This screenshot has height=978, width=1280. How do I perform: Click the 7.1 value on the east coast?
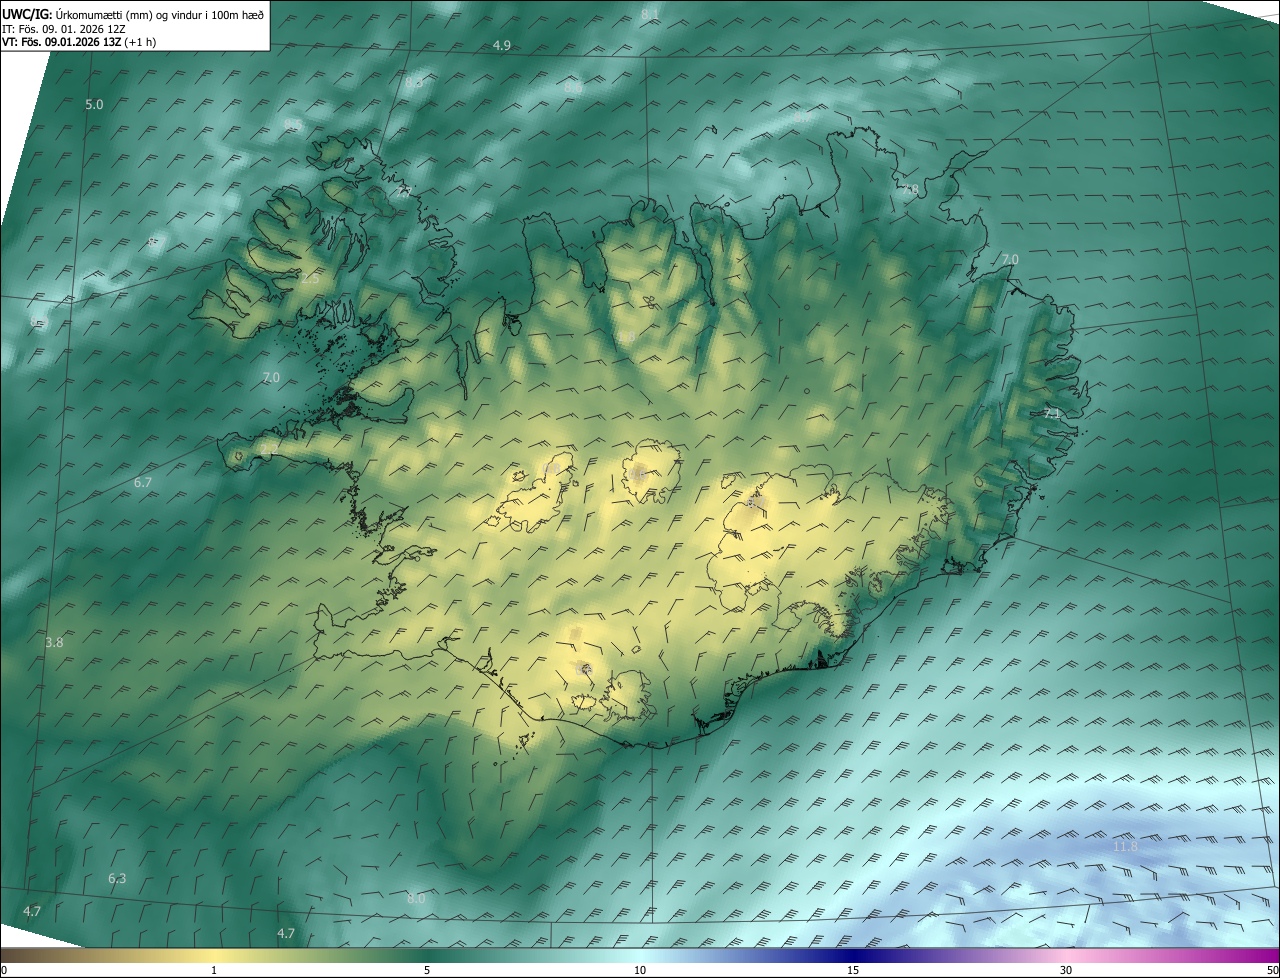[1052, 413]
